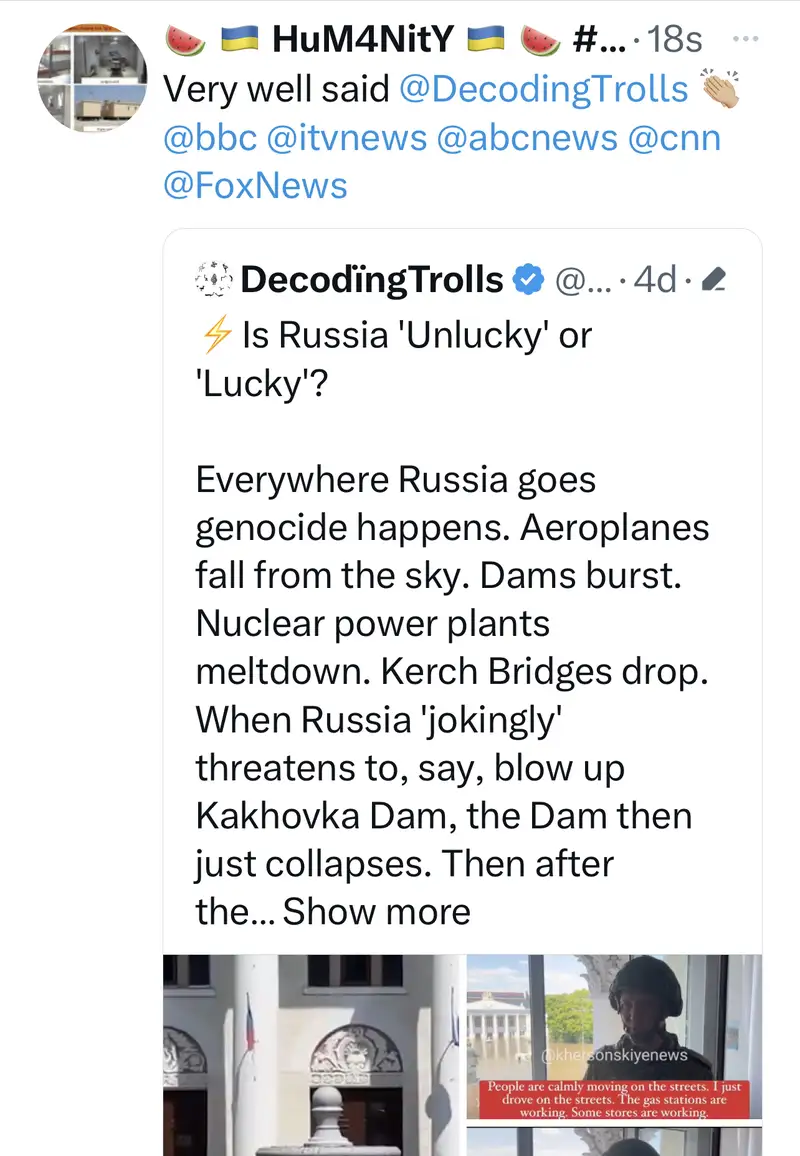Open the partially visible bottom-right thumbnail
Screen dimensions: 800x1156
(613, 1142)
